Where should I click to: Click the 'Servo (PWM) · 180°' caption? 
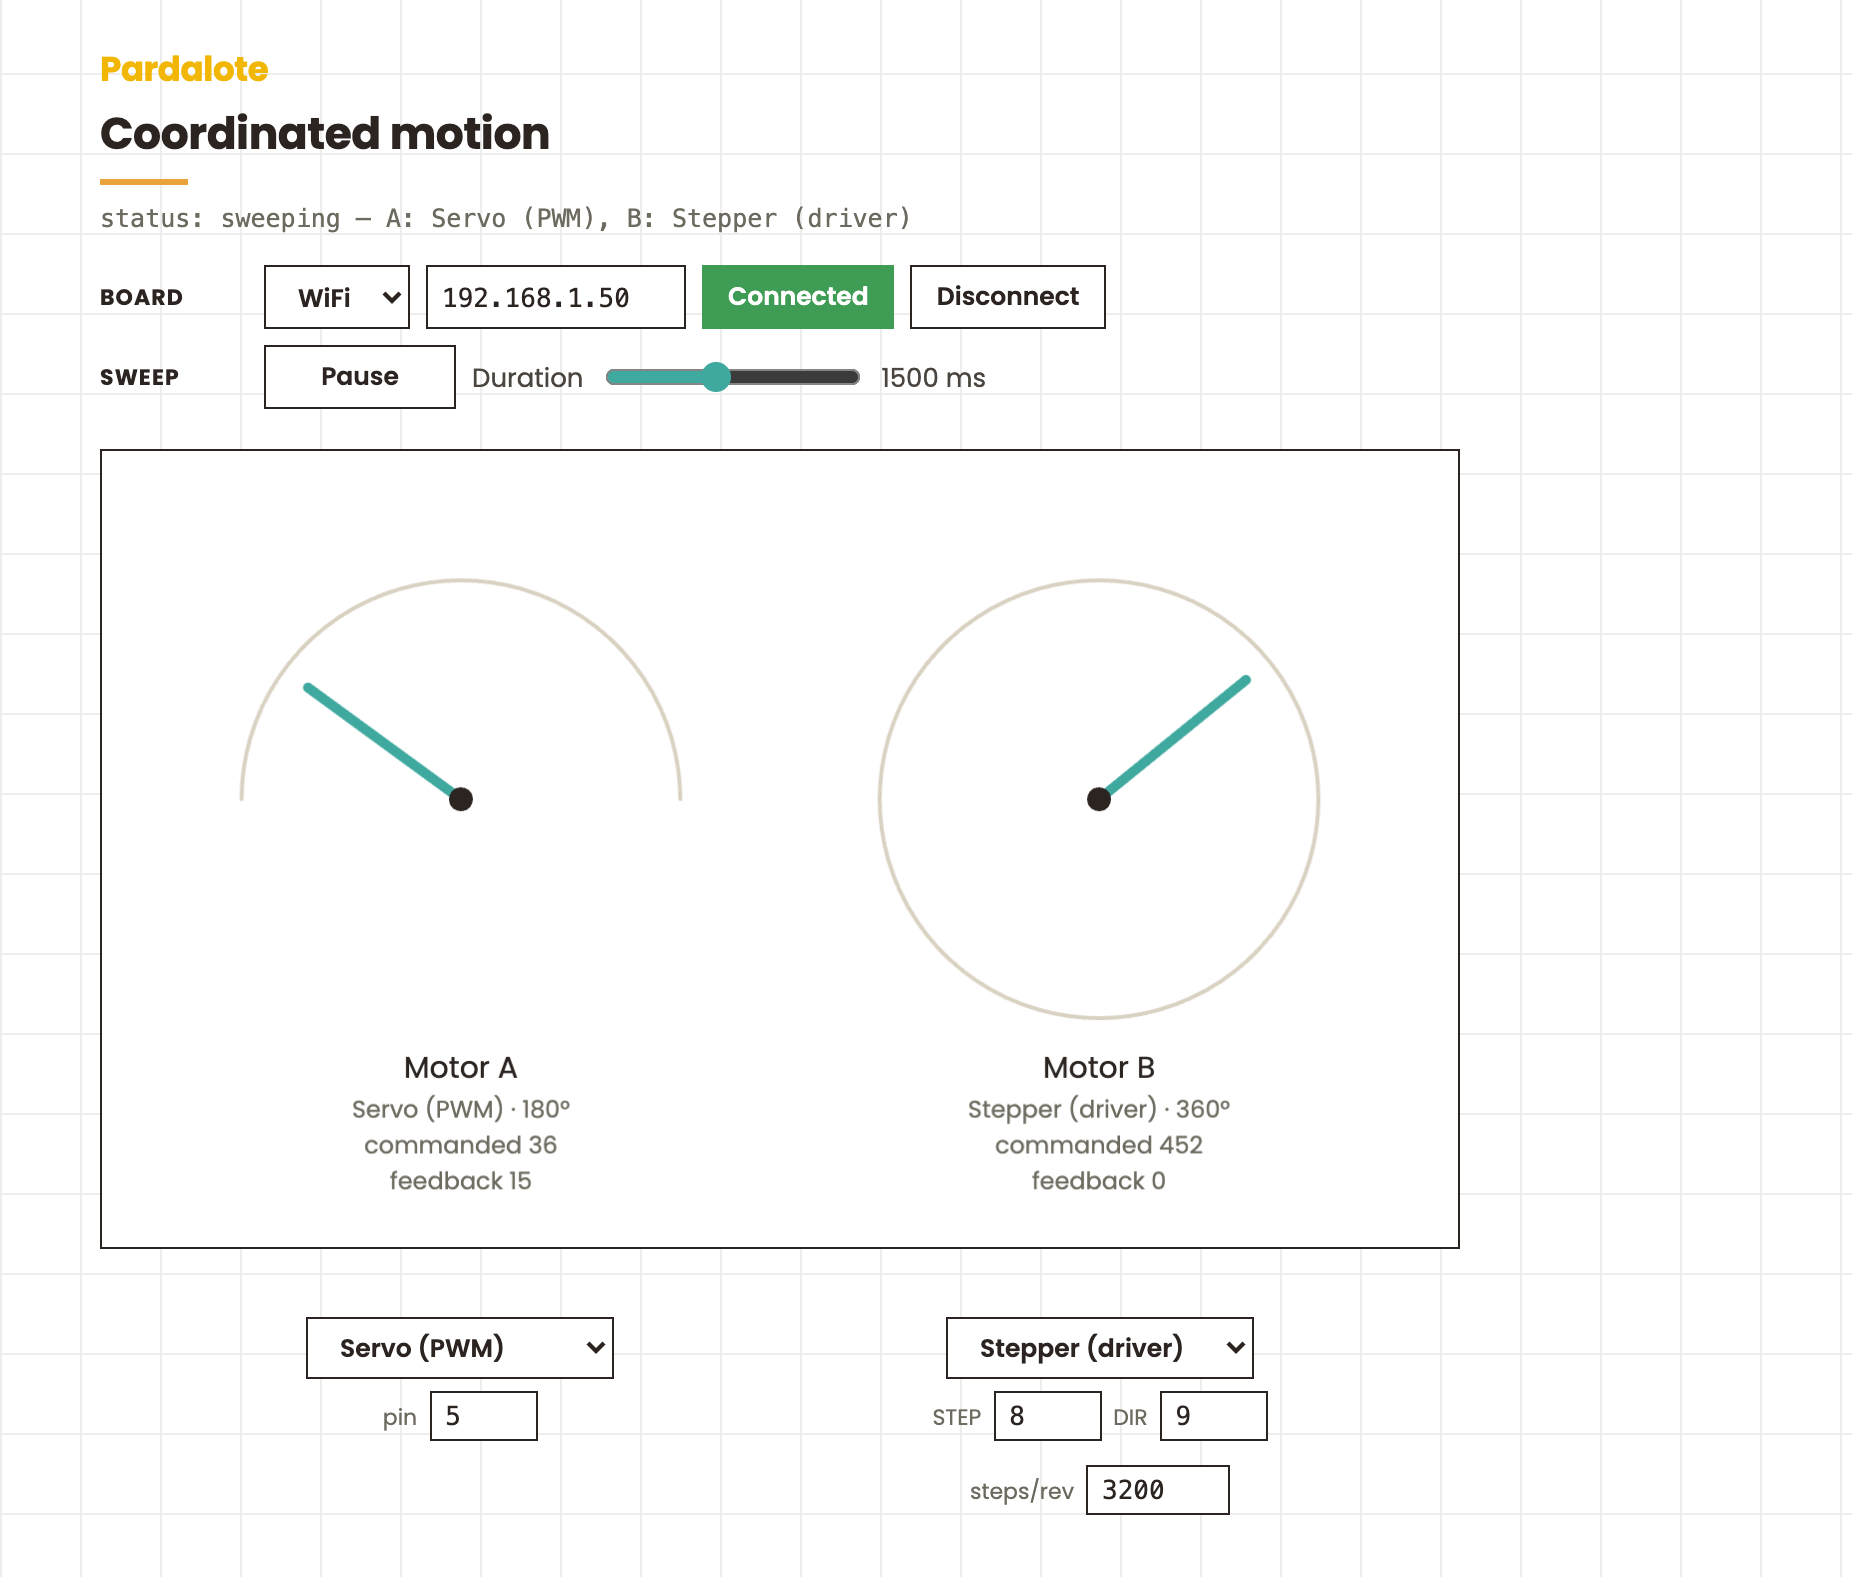461,1109
